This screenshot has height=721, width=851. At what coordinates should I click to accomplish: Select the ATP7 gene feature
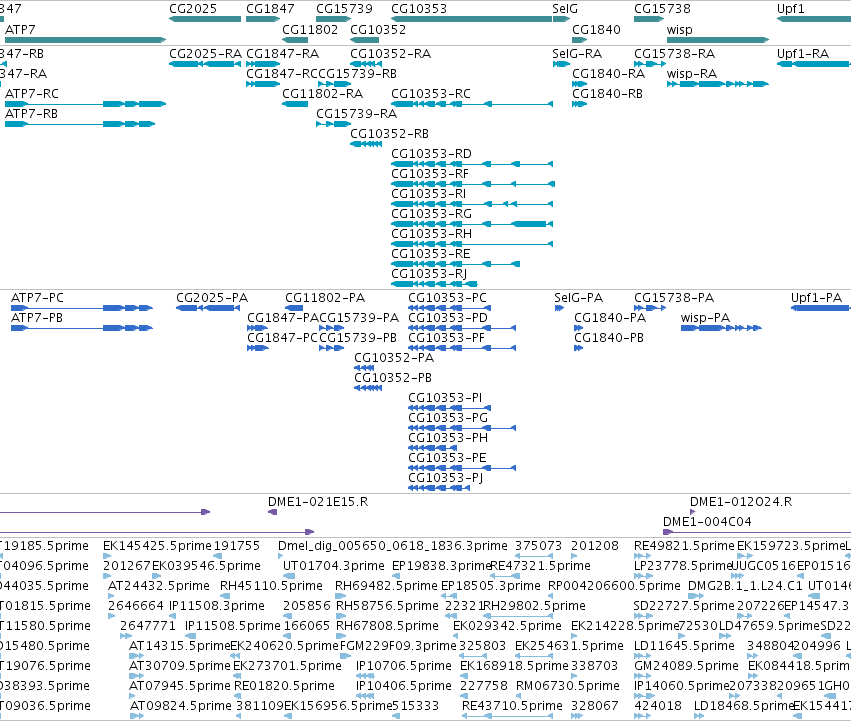point(85,40)
